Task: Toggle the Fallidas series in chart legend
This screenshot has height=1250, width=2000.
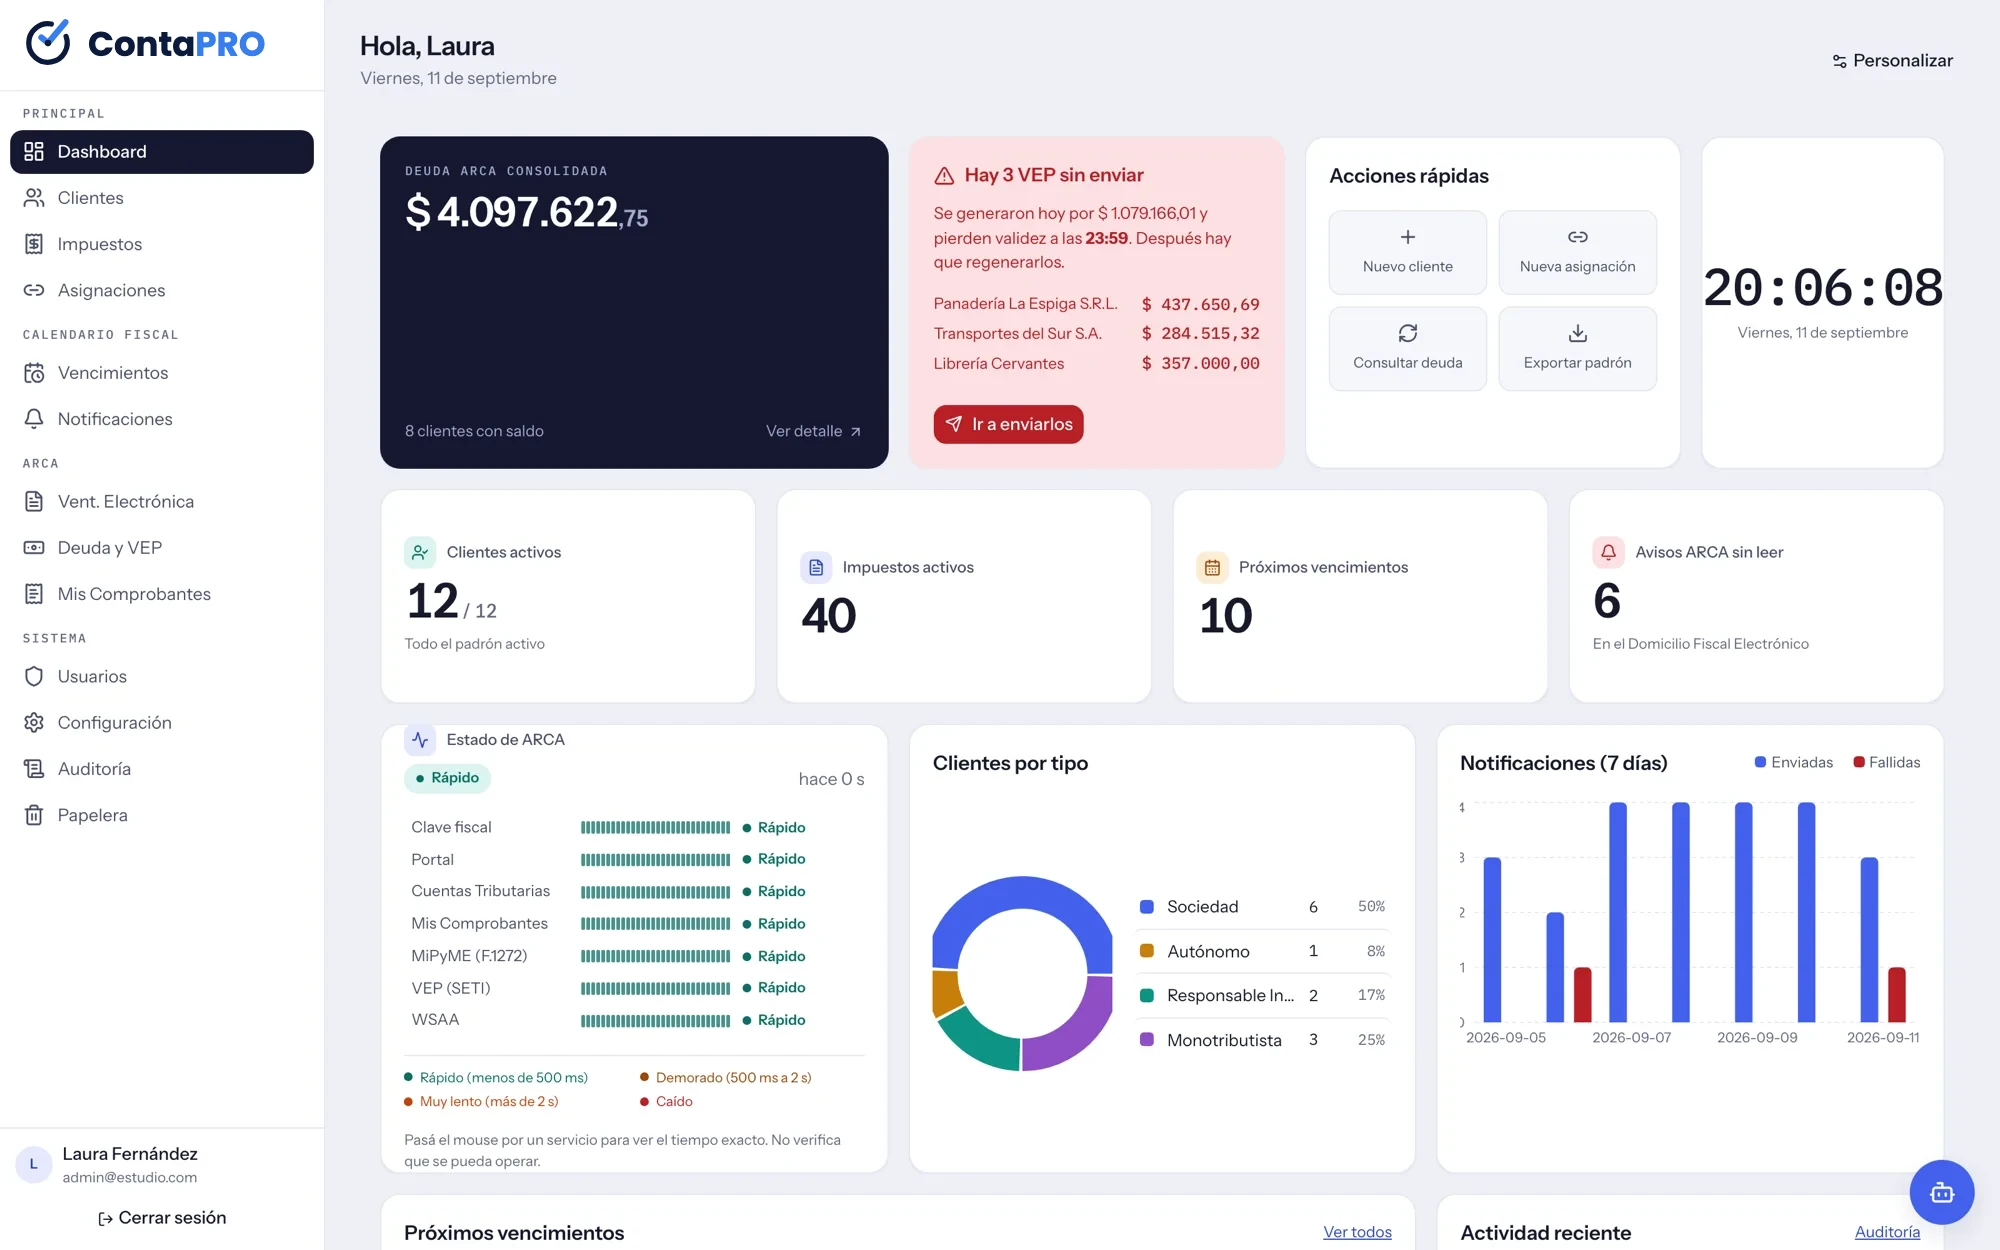Action: [x=1886, y=762]
